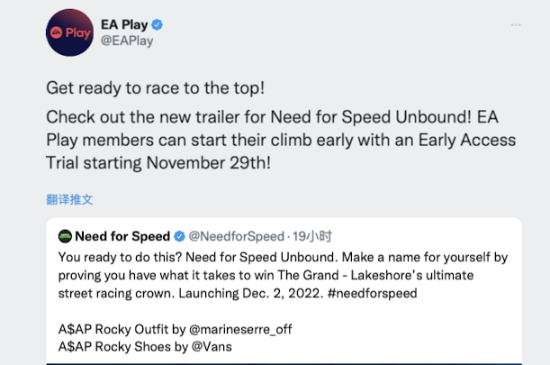Click the 翻译推文 translate tweet link
Screen dimensions: 550x365
(x=69, y=200)
